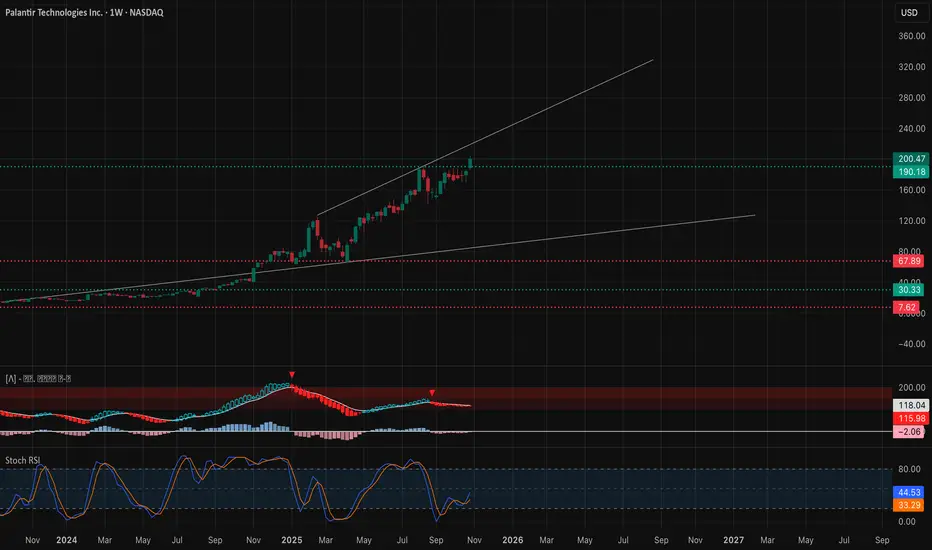Click the 120.00 price axis label

click(912, 221)
